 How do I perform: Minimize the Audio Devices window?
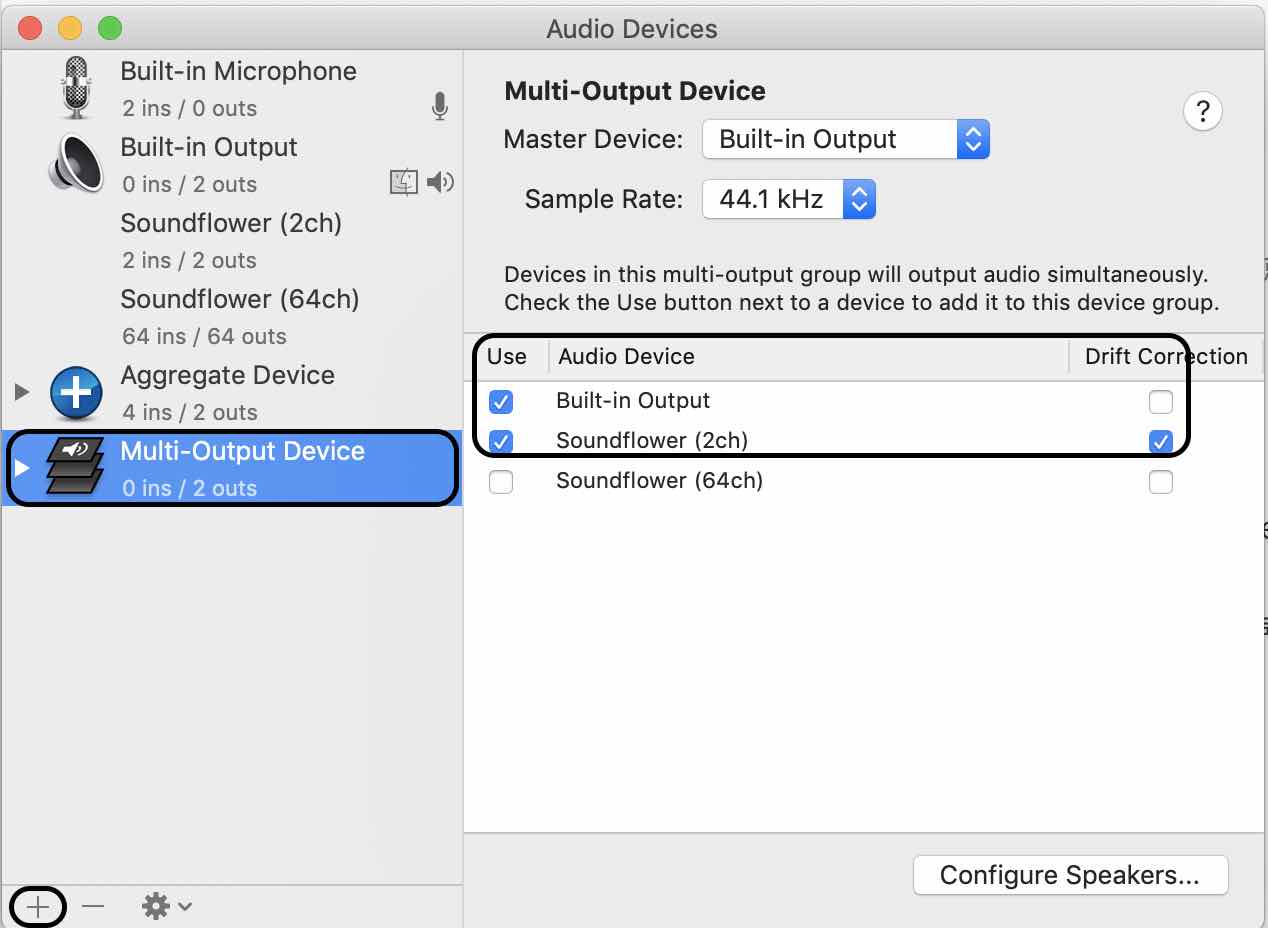tap(70, 28)
